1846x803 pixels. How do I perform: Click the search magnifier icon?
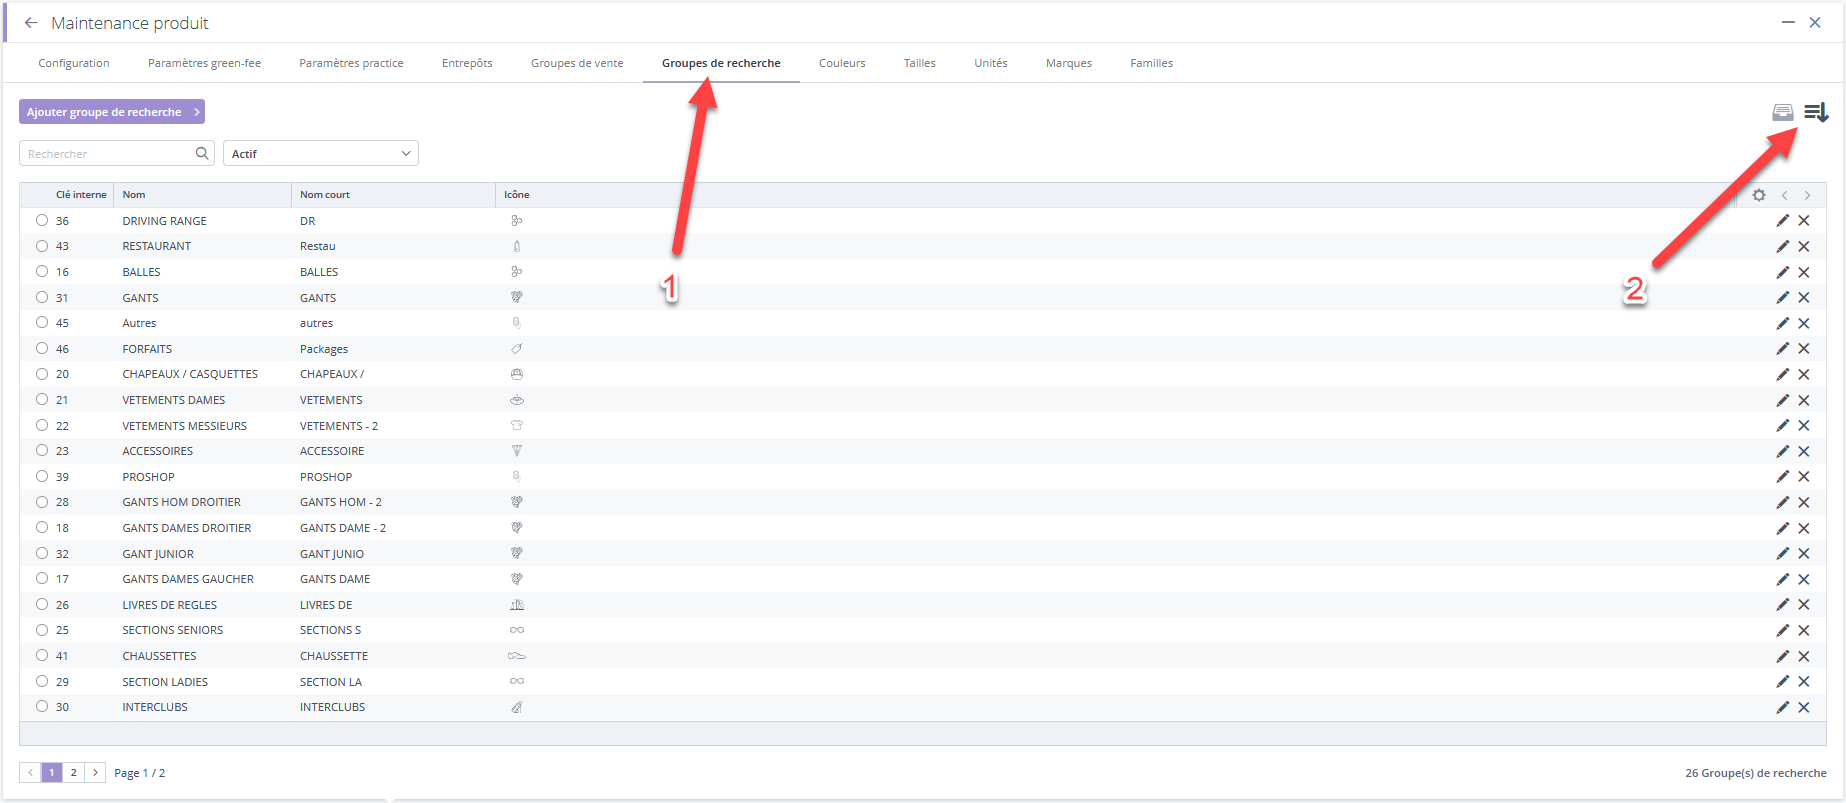[x=202, y=153]
